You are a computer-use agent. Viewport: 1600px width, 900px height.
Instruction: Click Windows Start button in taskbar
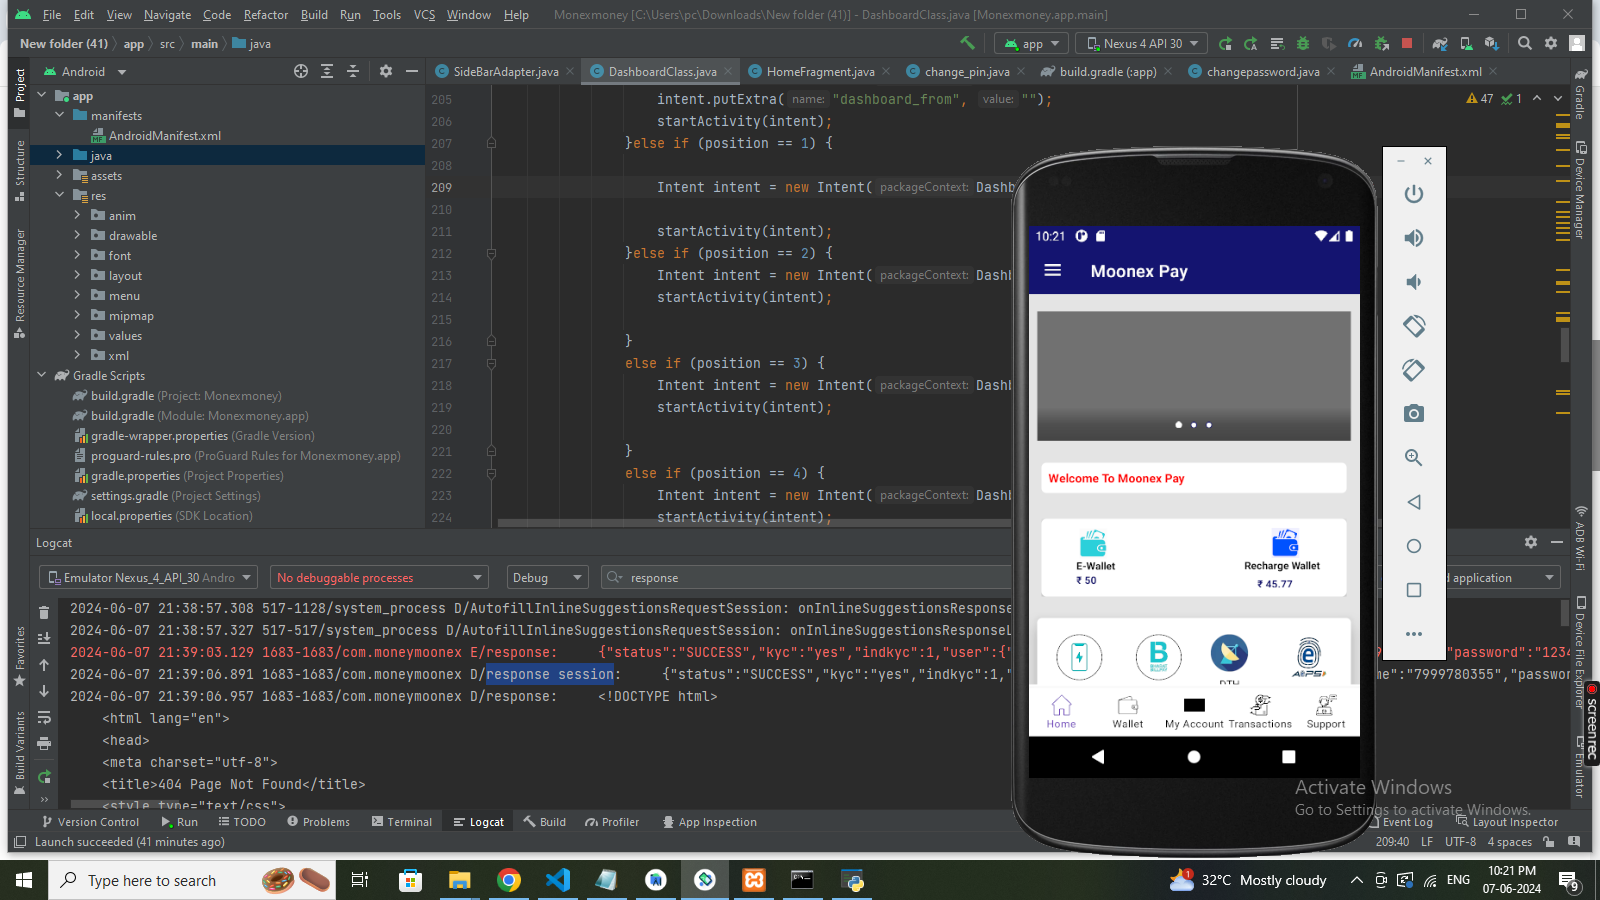tap(24, 880)
